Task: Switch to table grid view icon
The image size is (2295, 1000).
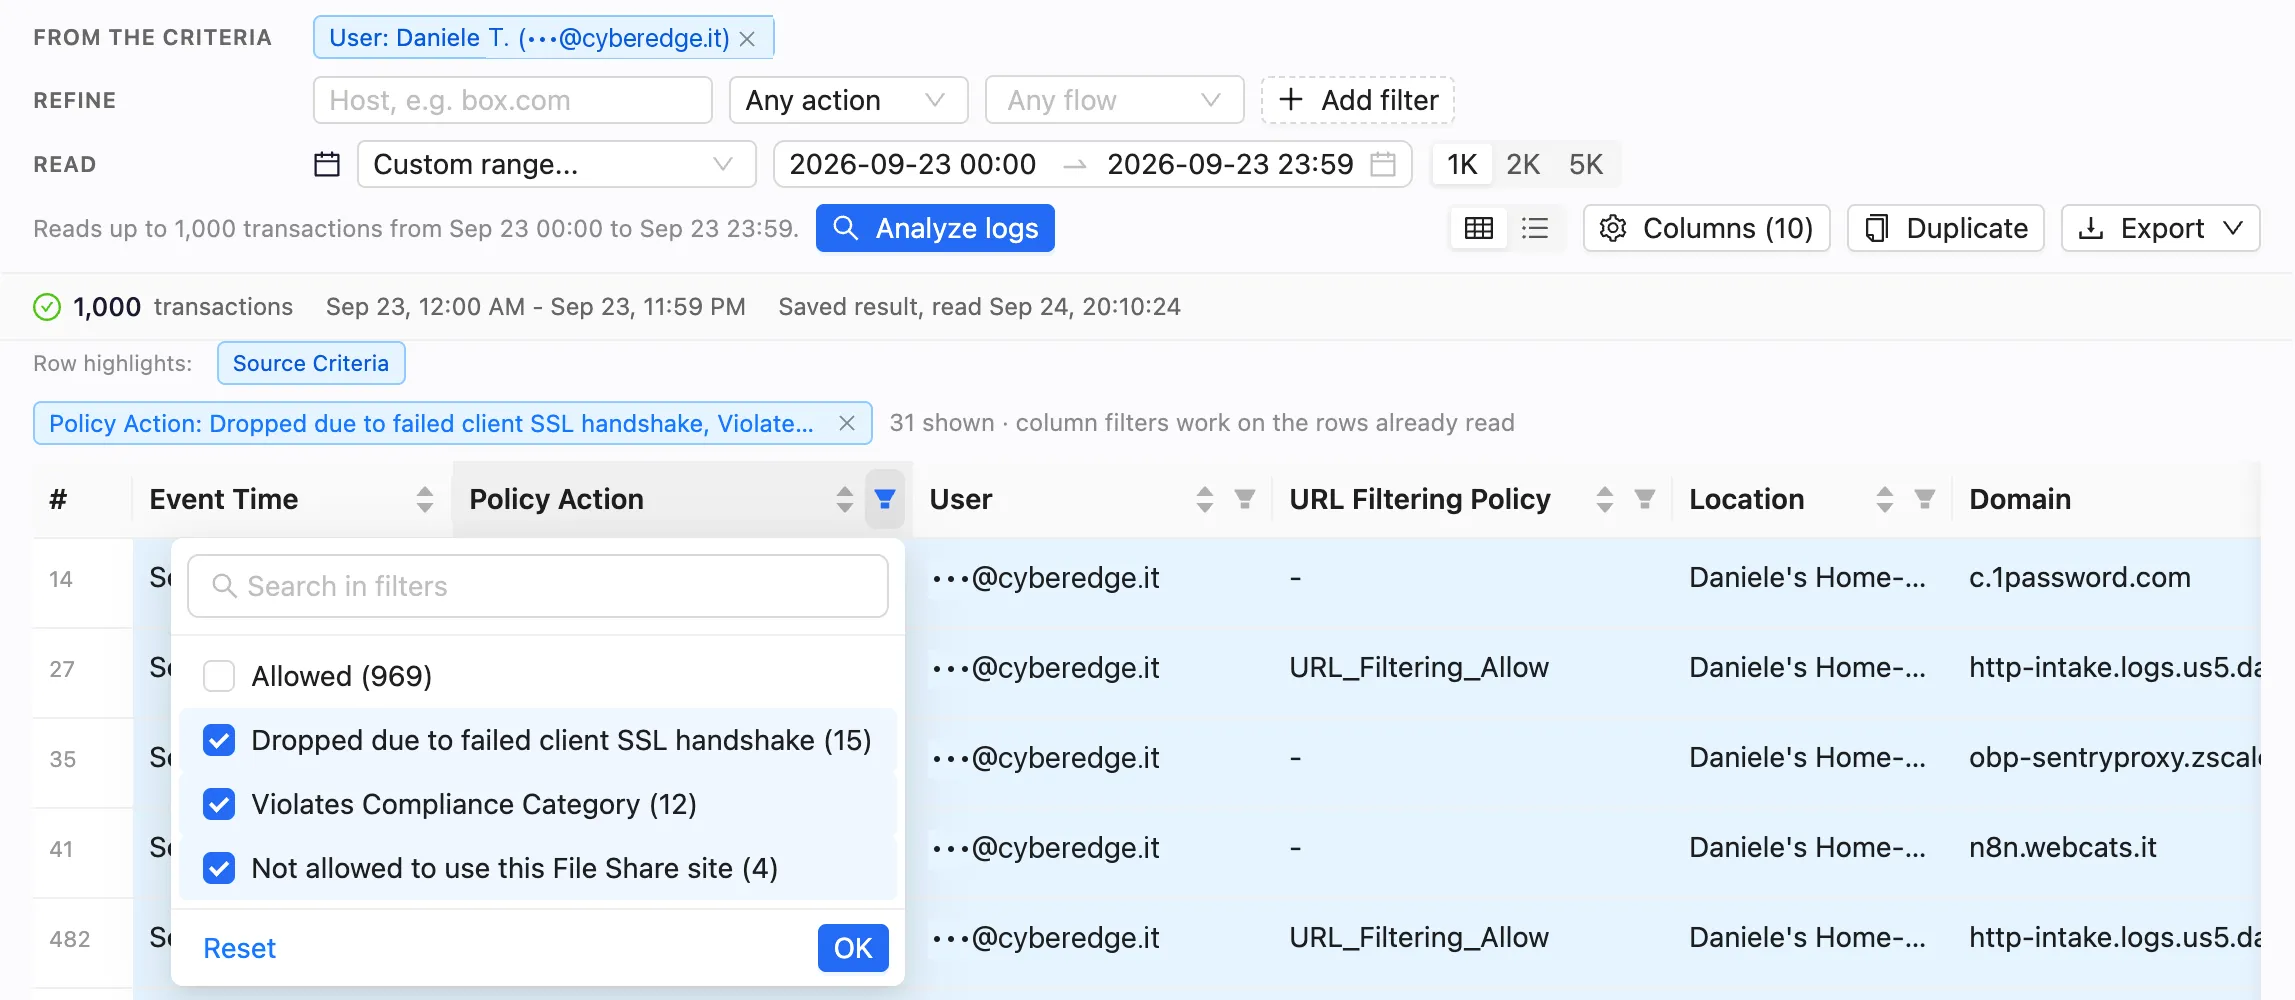Action: [x=1479, y=229]
